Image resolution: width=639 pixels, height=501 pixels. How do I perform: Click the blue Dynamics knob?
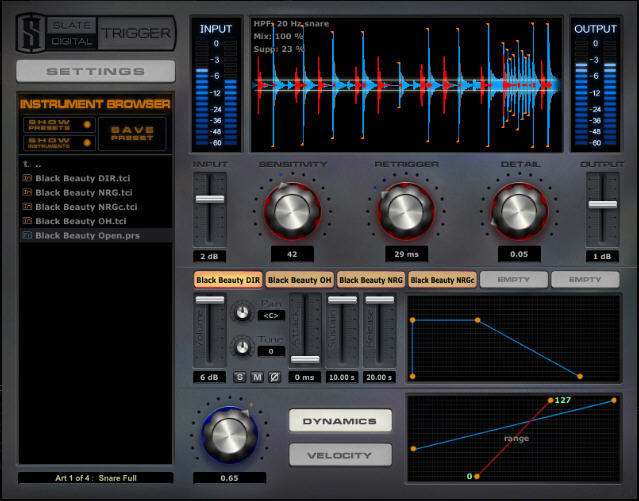click(x=229, y=435)
